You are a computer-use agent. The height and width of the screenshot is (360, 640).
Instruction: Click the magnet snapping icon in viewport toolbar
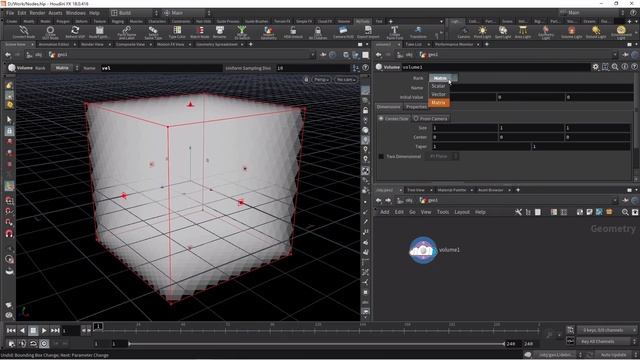(9, 233)
